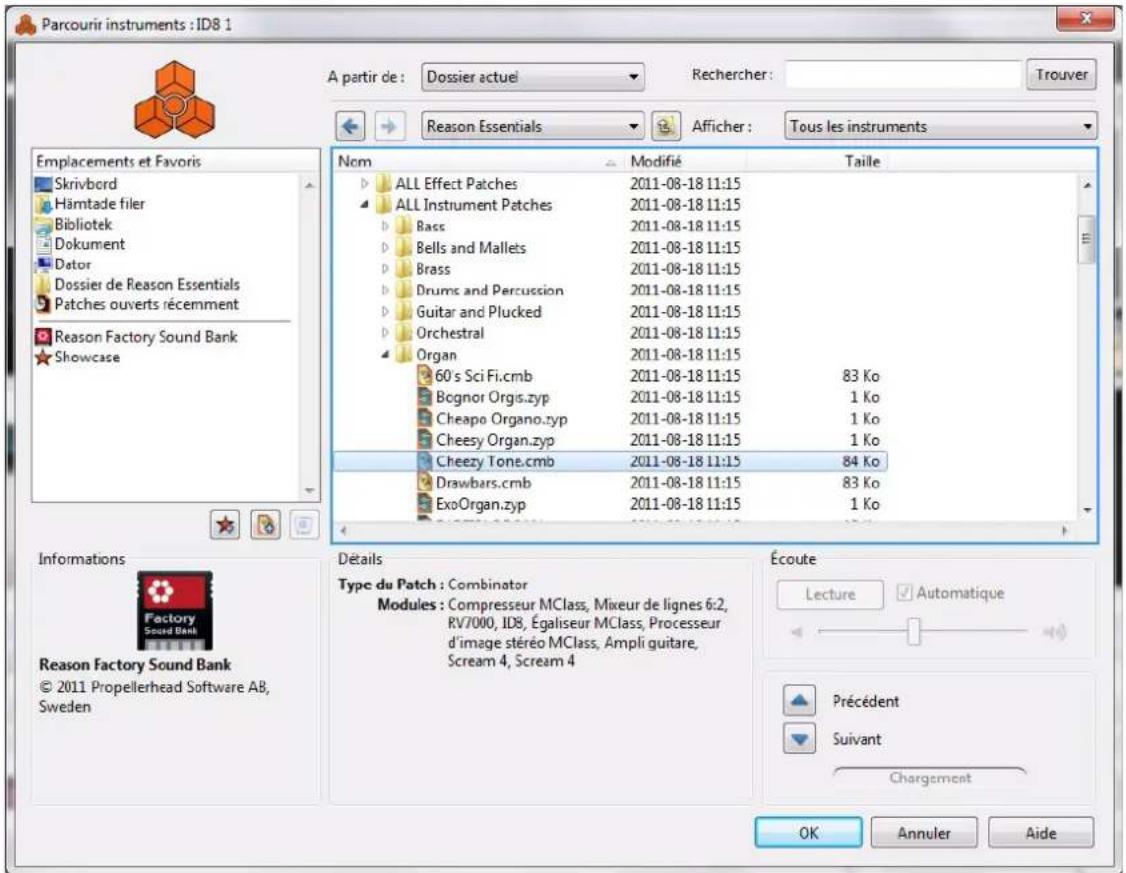
Task: Click into the Rechercher search field
Action: click(902, 74)
